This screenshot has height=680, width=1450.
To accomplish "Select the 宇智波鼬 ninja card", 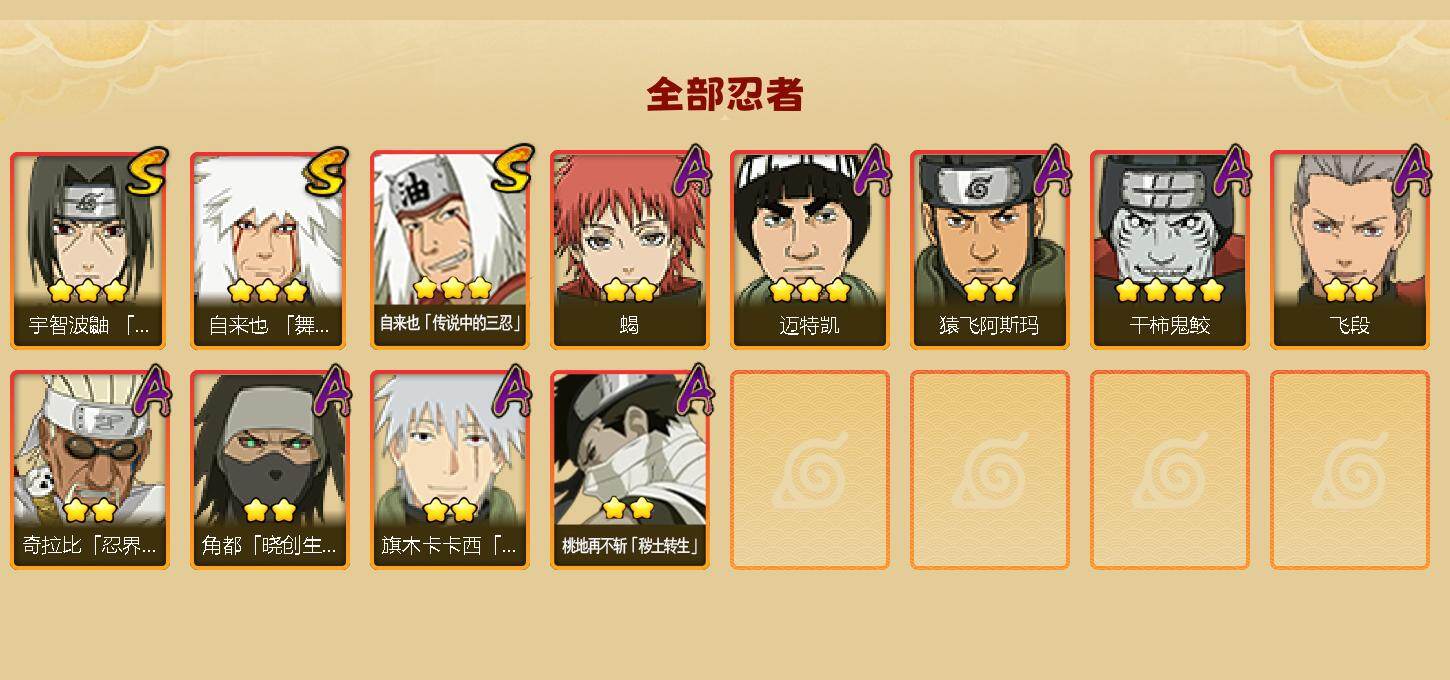I will click(x=90, y=250).
